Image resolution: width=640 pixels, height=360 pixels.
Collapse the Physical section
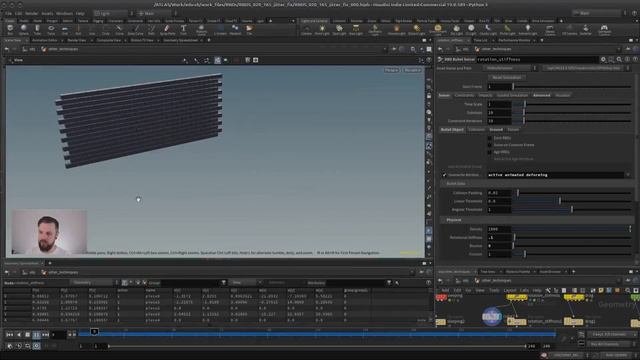453,220
